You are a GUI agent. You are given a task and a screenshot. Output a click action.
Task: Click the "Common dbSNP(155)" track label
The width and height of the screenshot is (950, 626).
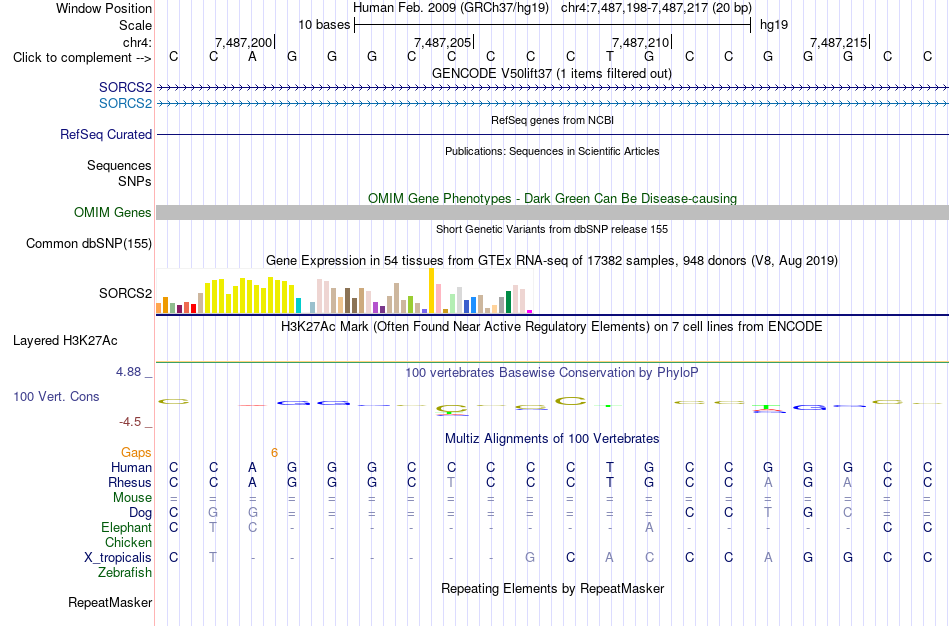[88, 244]
